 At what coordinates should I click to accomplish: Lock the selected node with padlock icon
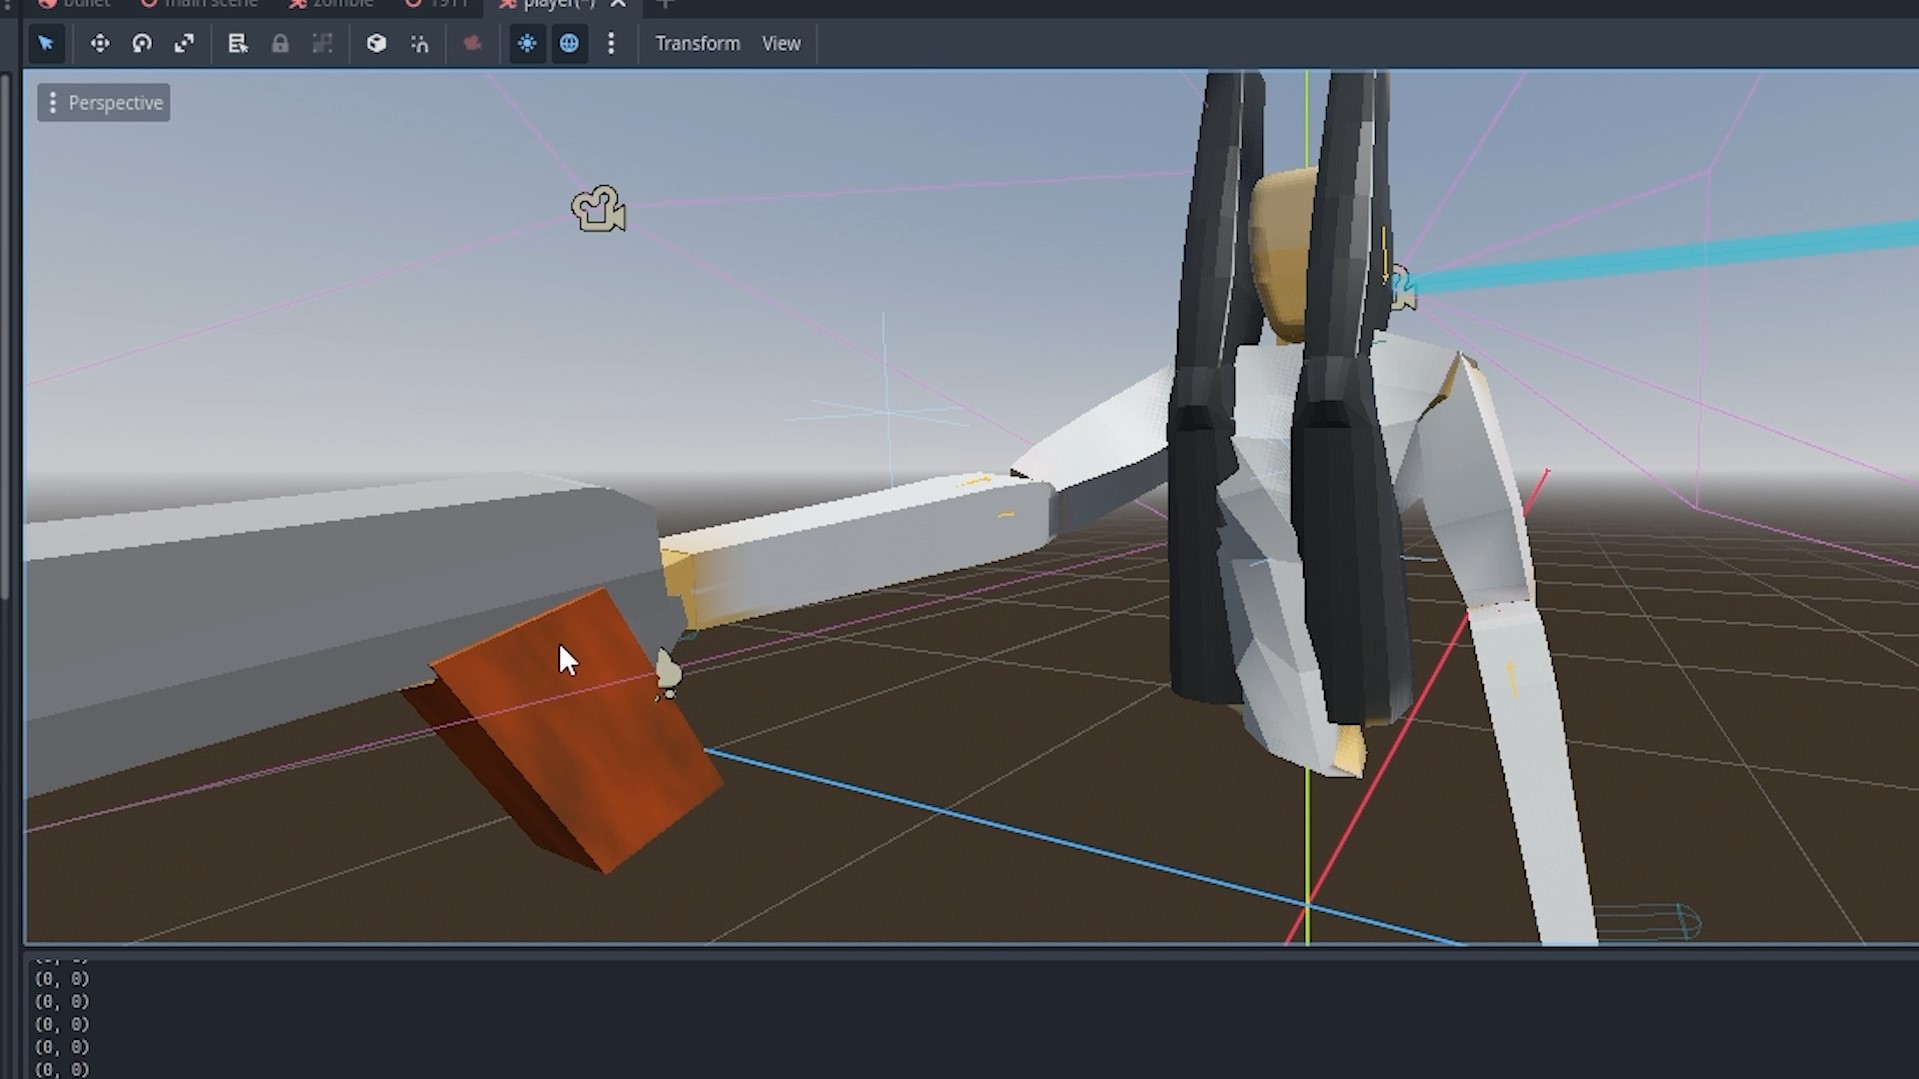(280, 43)
